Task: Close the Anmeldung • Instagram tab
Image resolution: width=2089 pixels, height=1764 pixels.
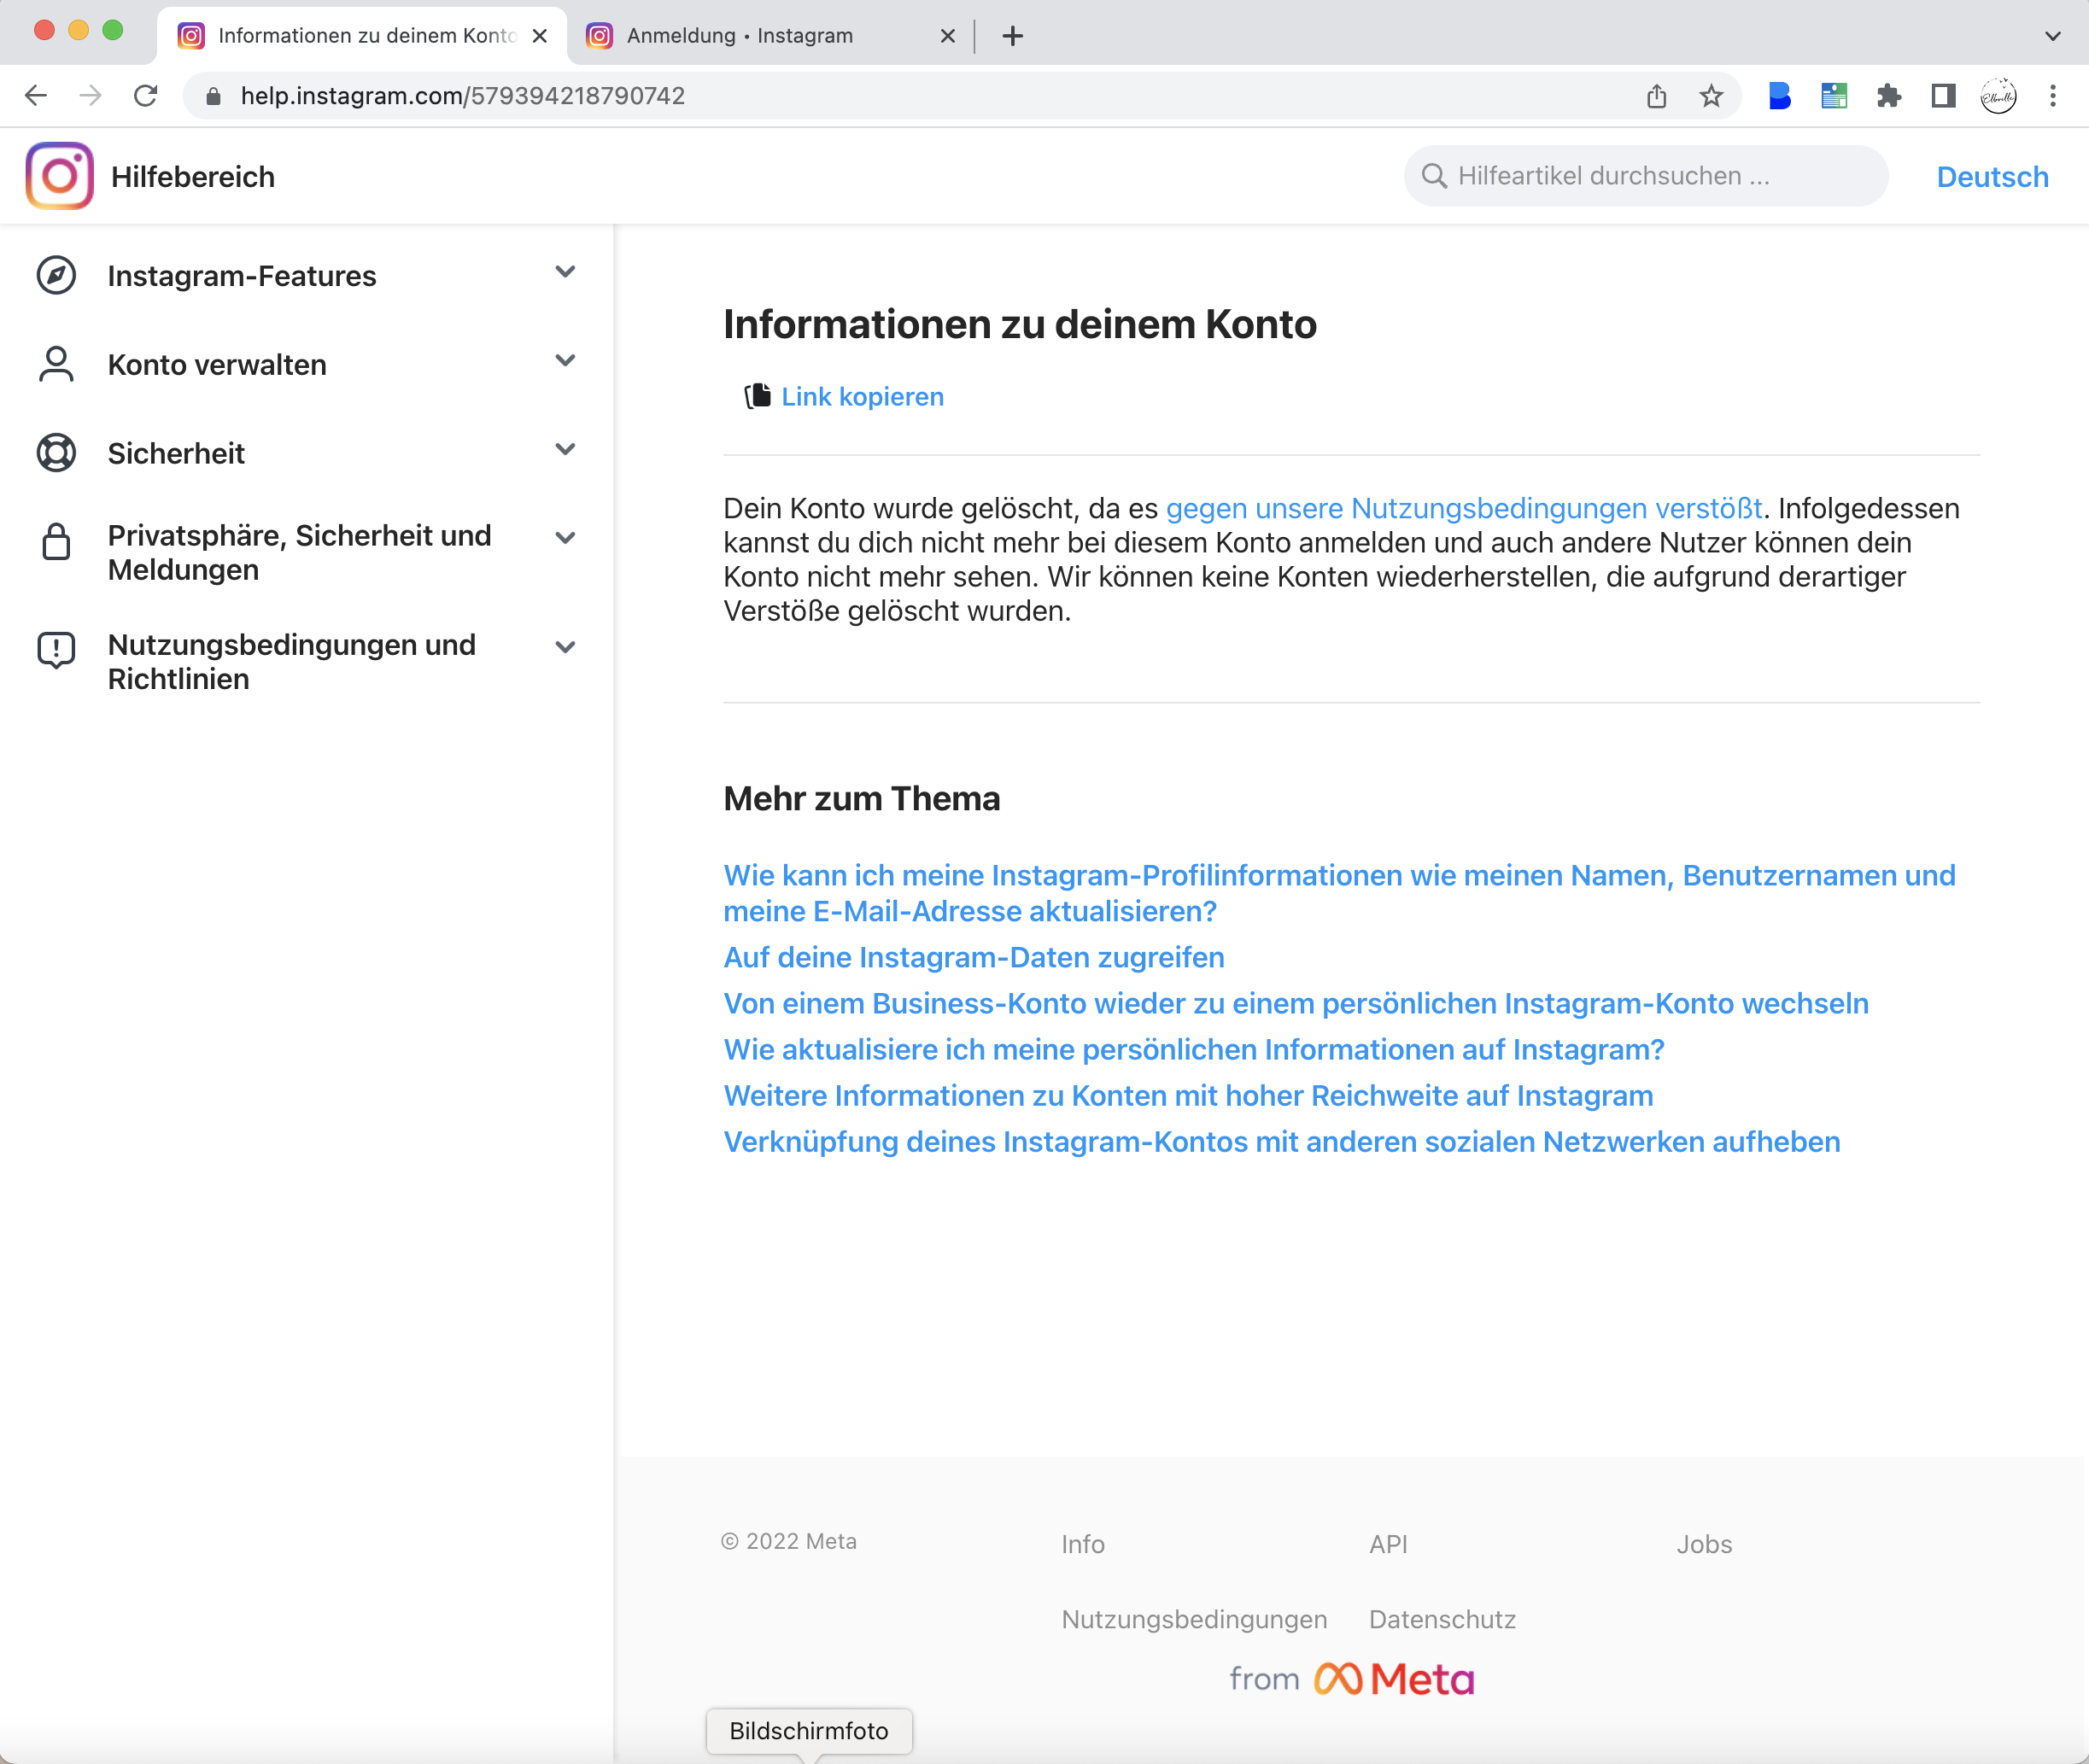Action: click(948, 36)
